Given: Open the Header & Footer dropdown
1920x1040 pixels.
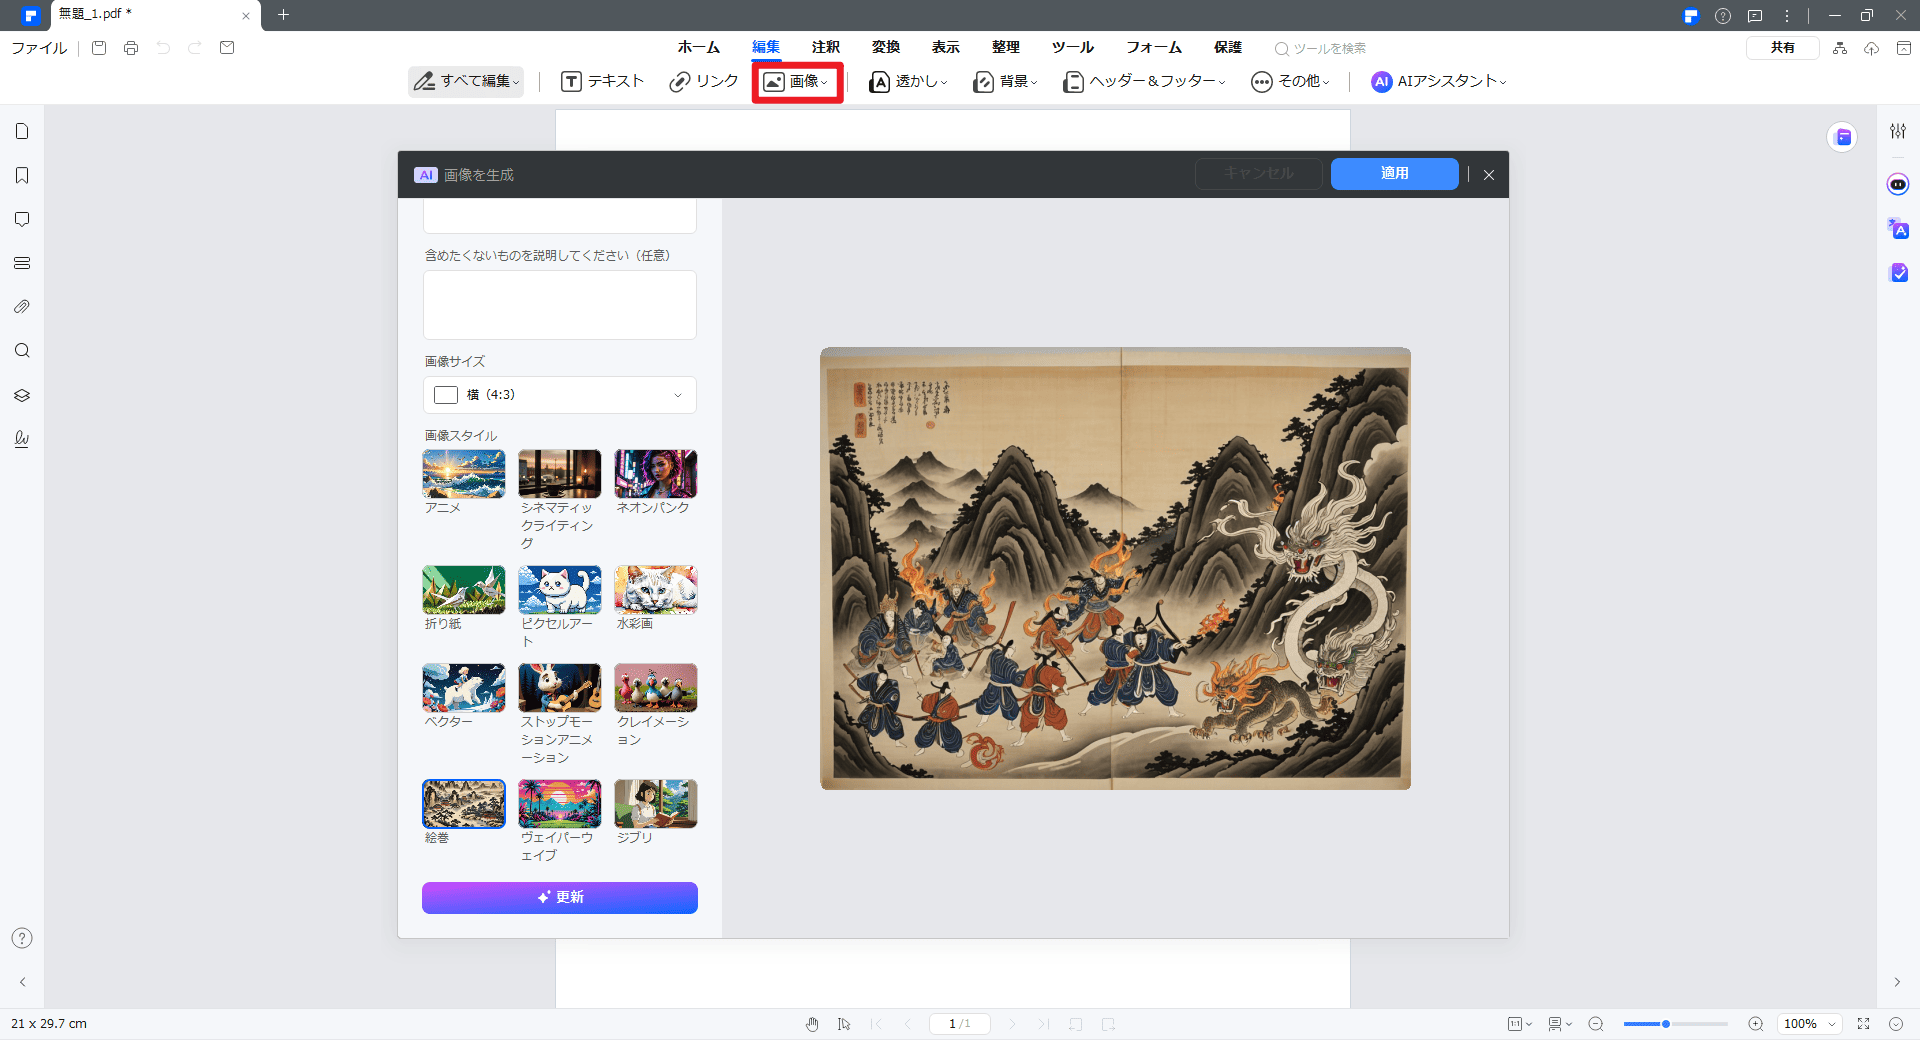Looking at the screenshot, I should [1144, 82].
